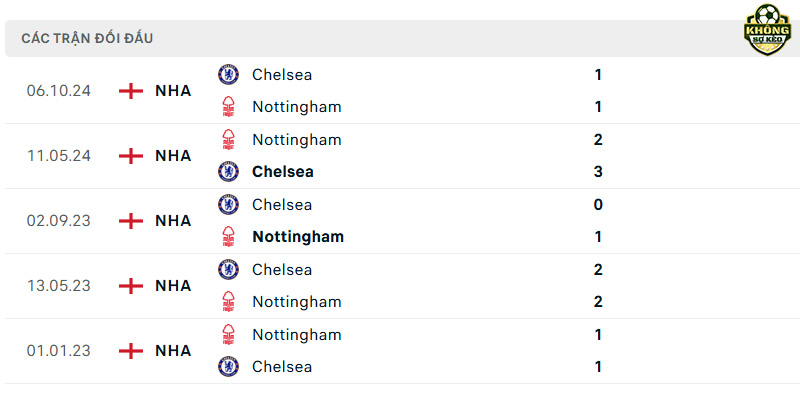Screen dimensions: 800x400
Task: Click Nottingham crest in 02.09.23 match
Action: click(x=228, y=237)
